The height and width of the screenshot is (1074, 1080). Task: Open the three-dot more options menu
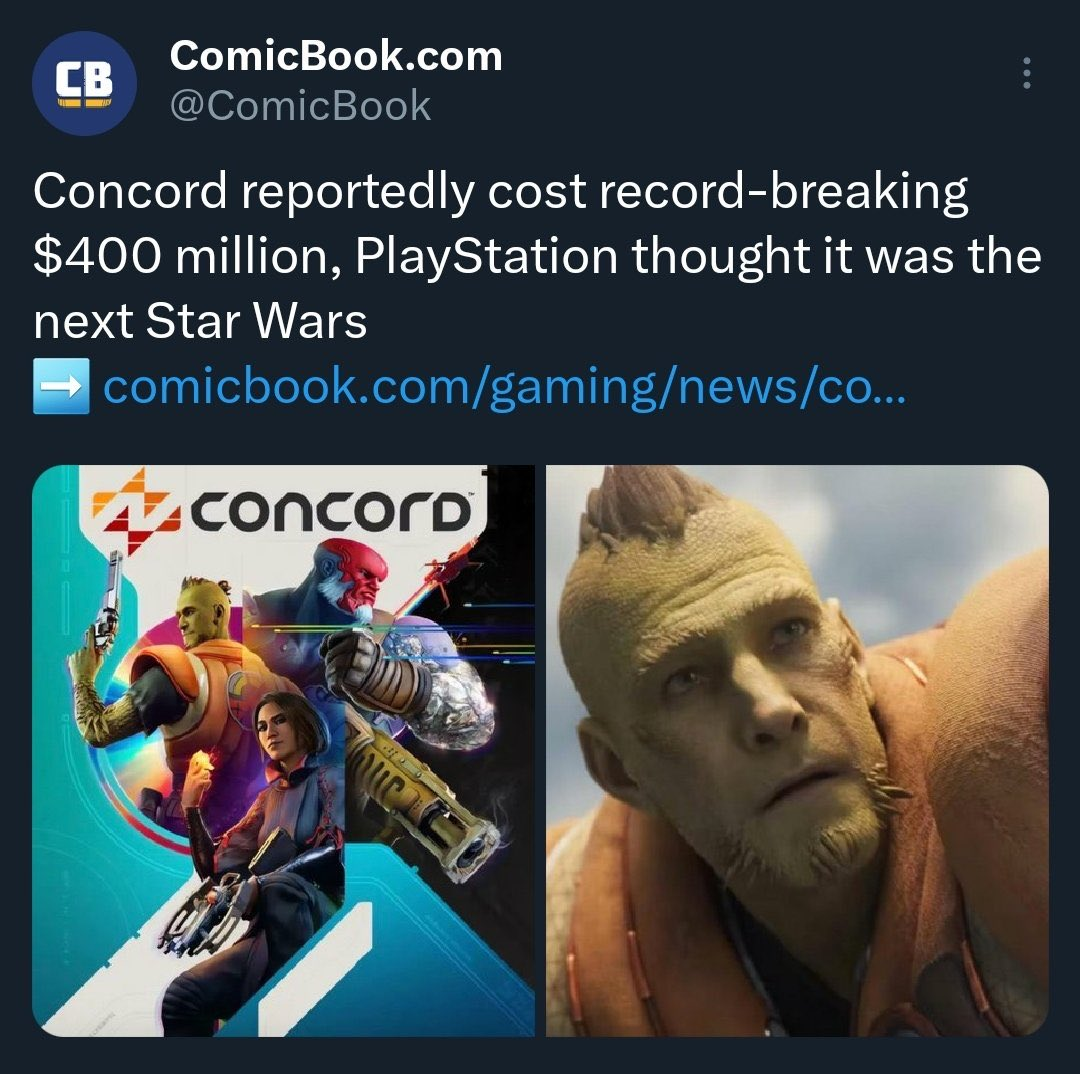[x=1027, y=73]
